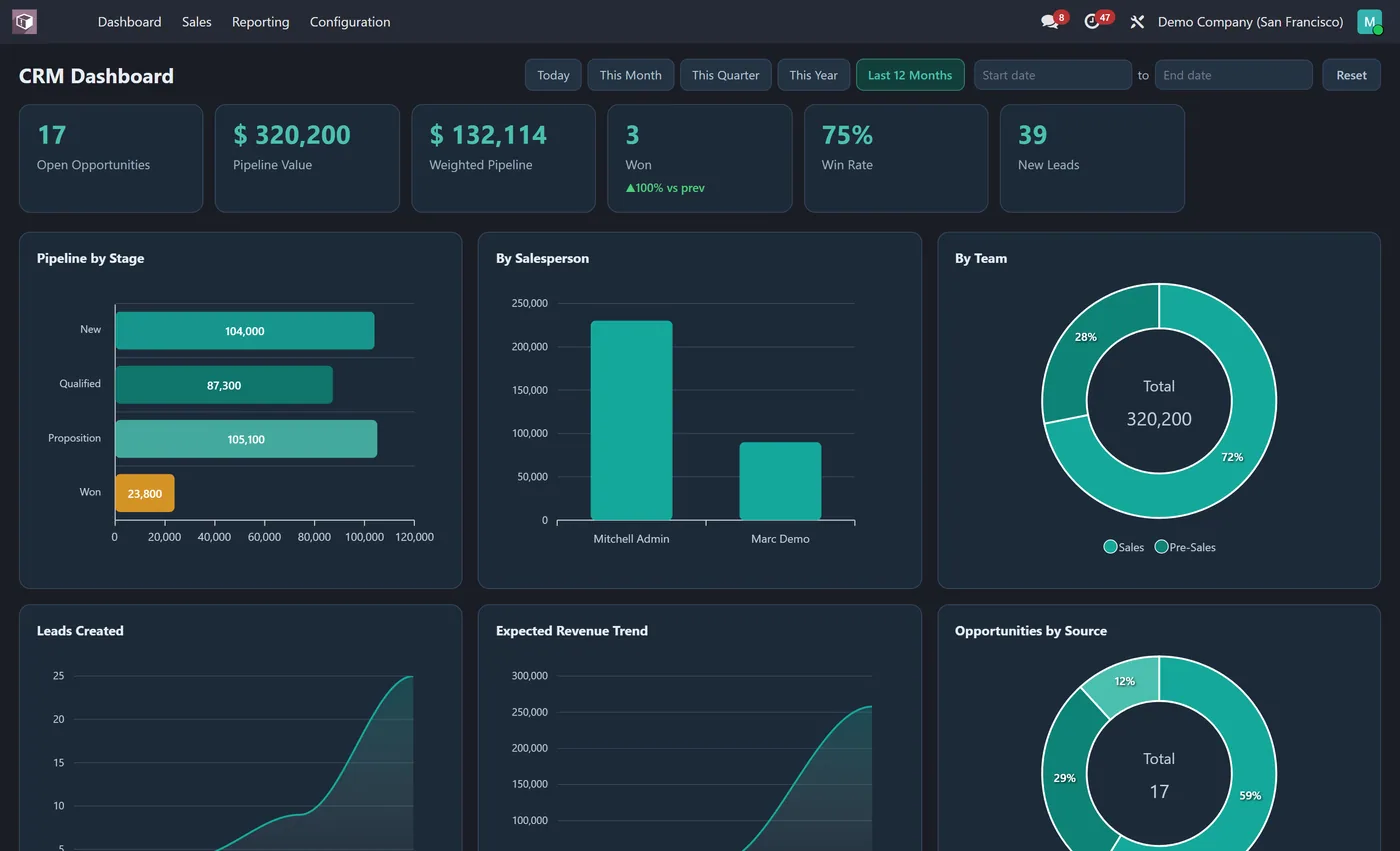The height and width of the screenshot is (851, 1400).
Task: Toggle the Sales legend swatch
Action: (x=1110, y=546)
